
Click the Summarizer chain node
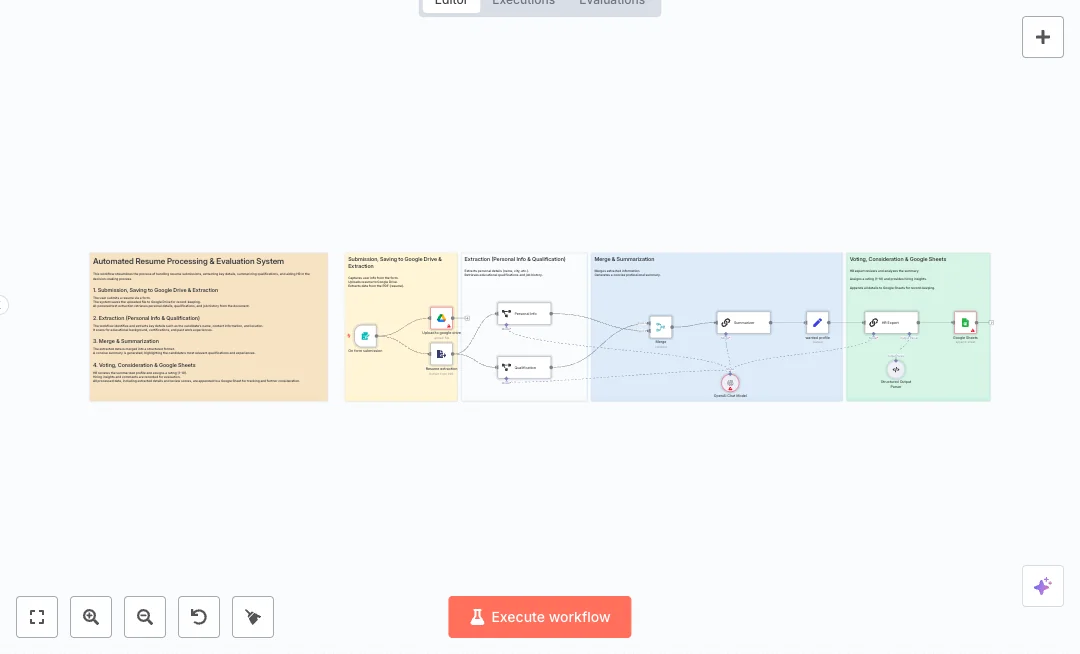(743, 322)
